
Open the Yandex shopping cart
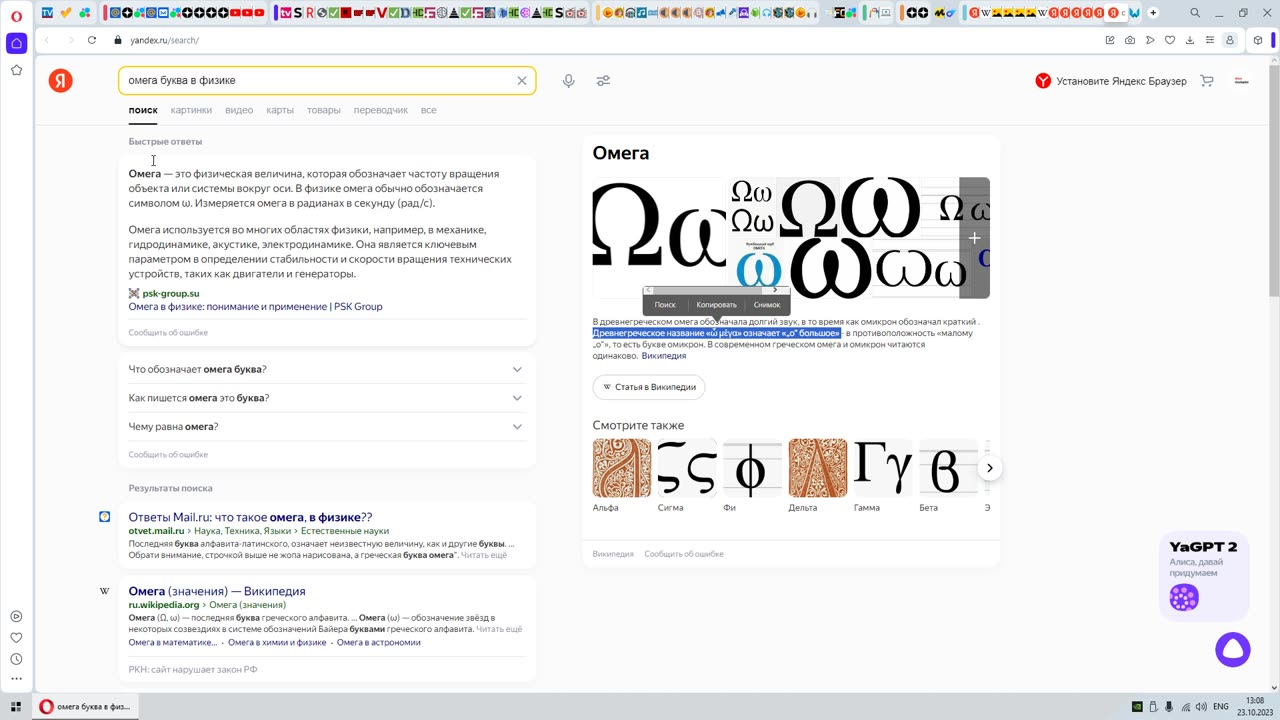pyautogui.click(x=1207, y=81)
